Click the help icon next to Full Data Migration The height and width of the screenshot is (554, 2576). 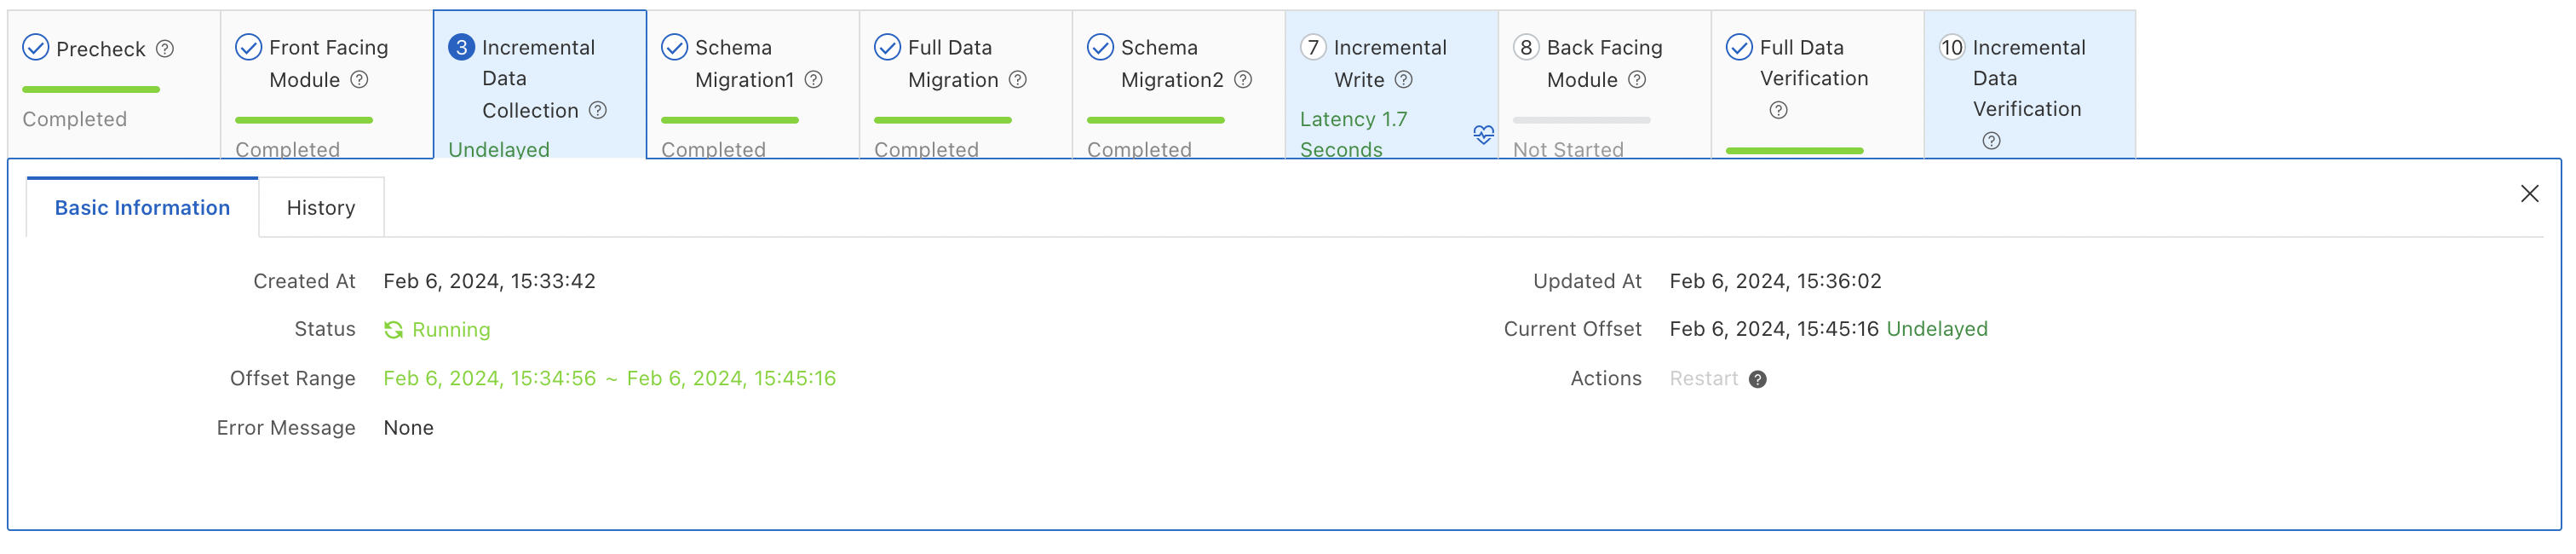click(1017, 80)
